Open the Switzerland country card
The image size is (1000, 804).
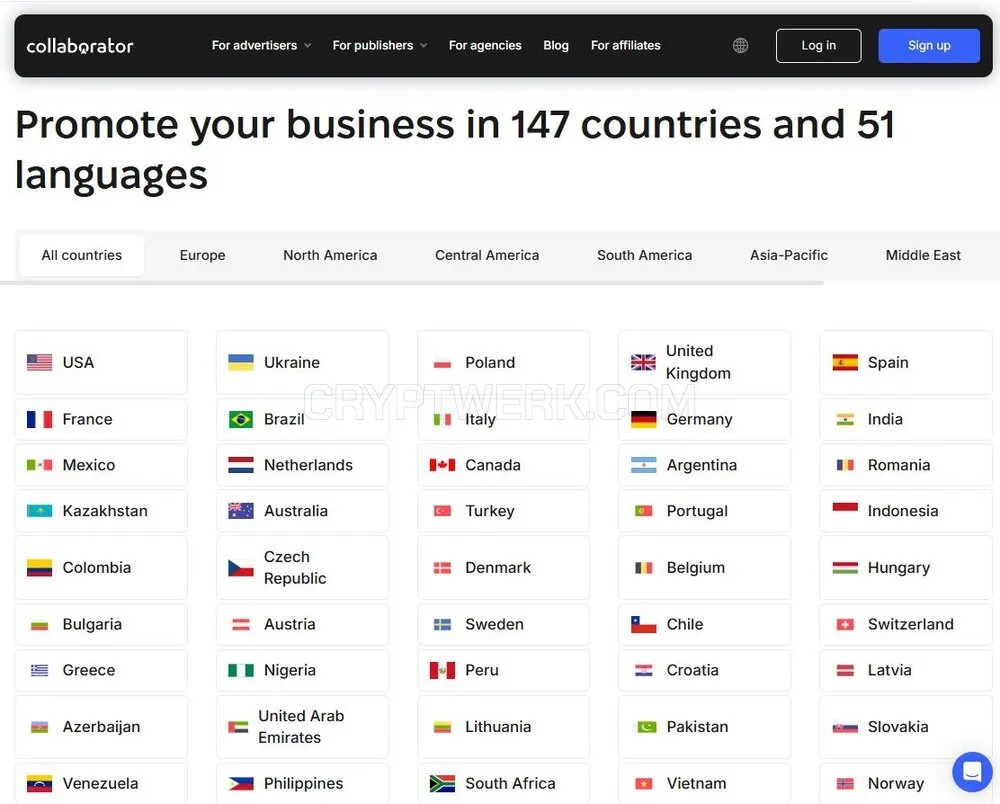click(x=906, y=624)
